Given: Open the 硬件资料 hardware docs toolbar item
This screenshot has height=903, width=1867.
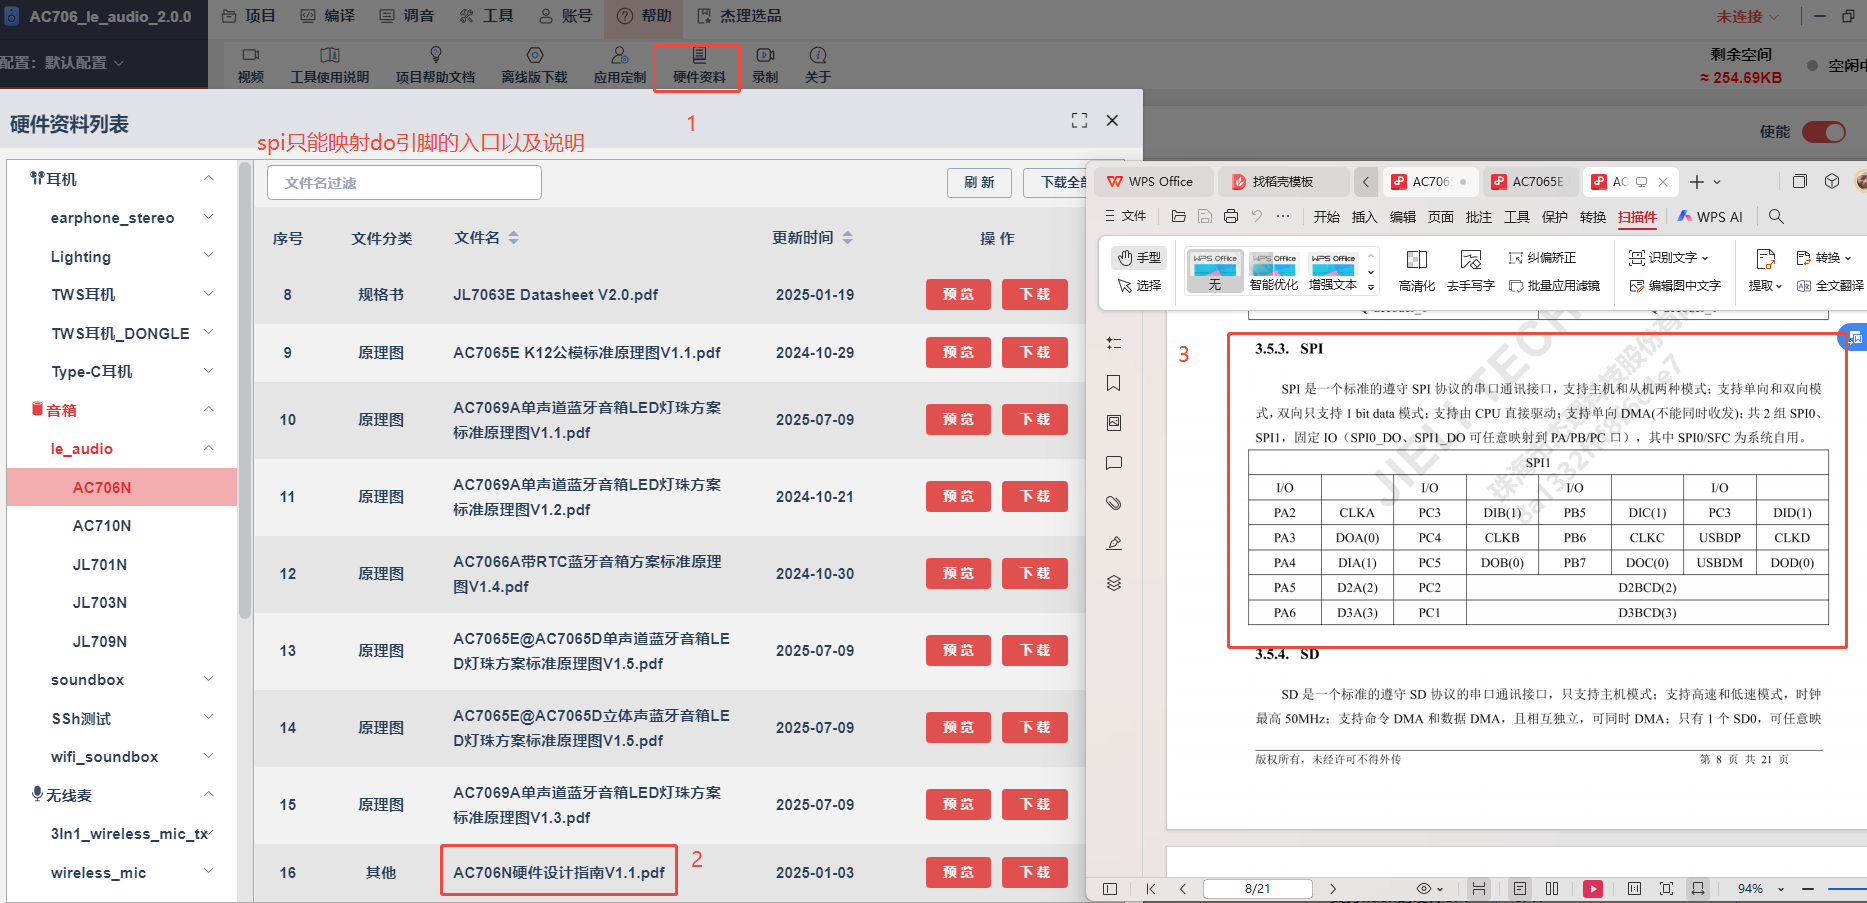Looking at the screenshot, I should tap(698, 65).
